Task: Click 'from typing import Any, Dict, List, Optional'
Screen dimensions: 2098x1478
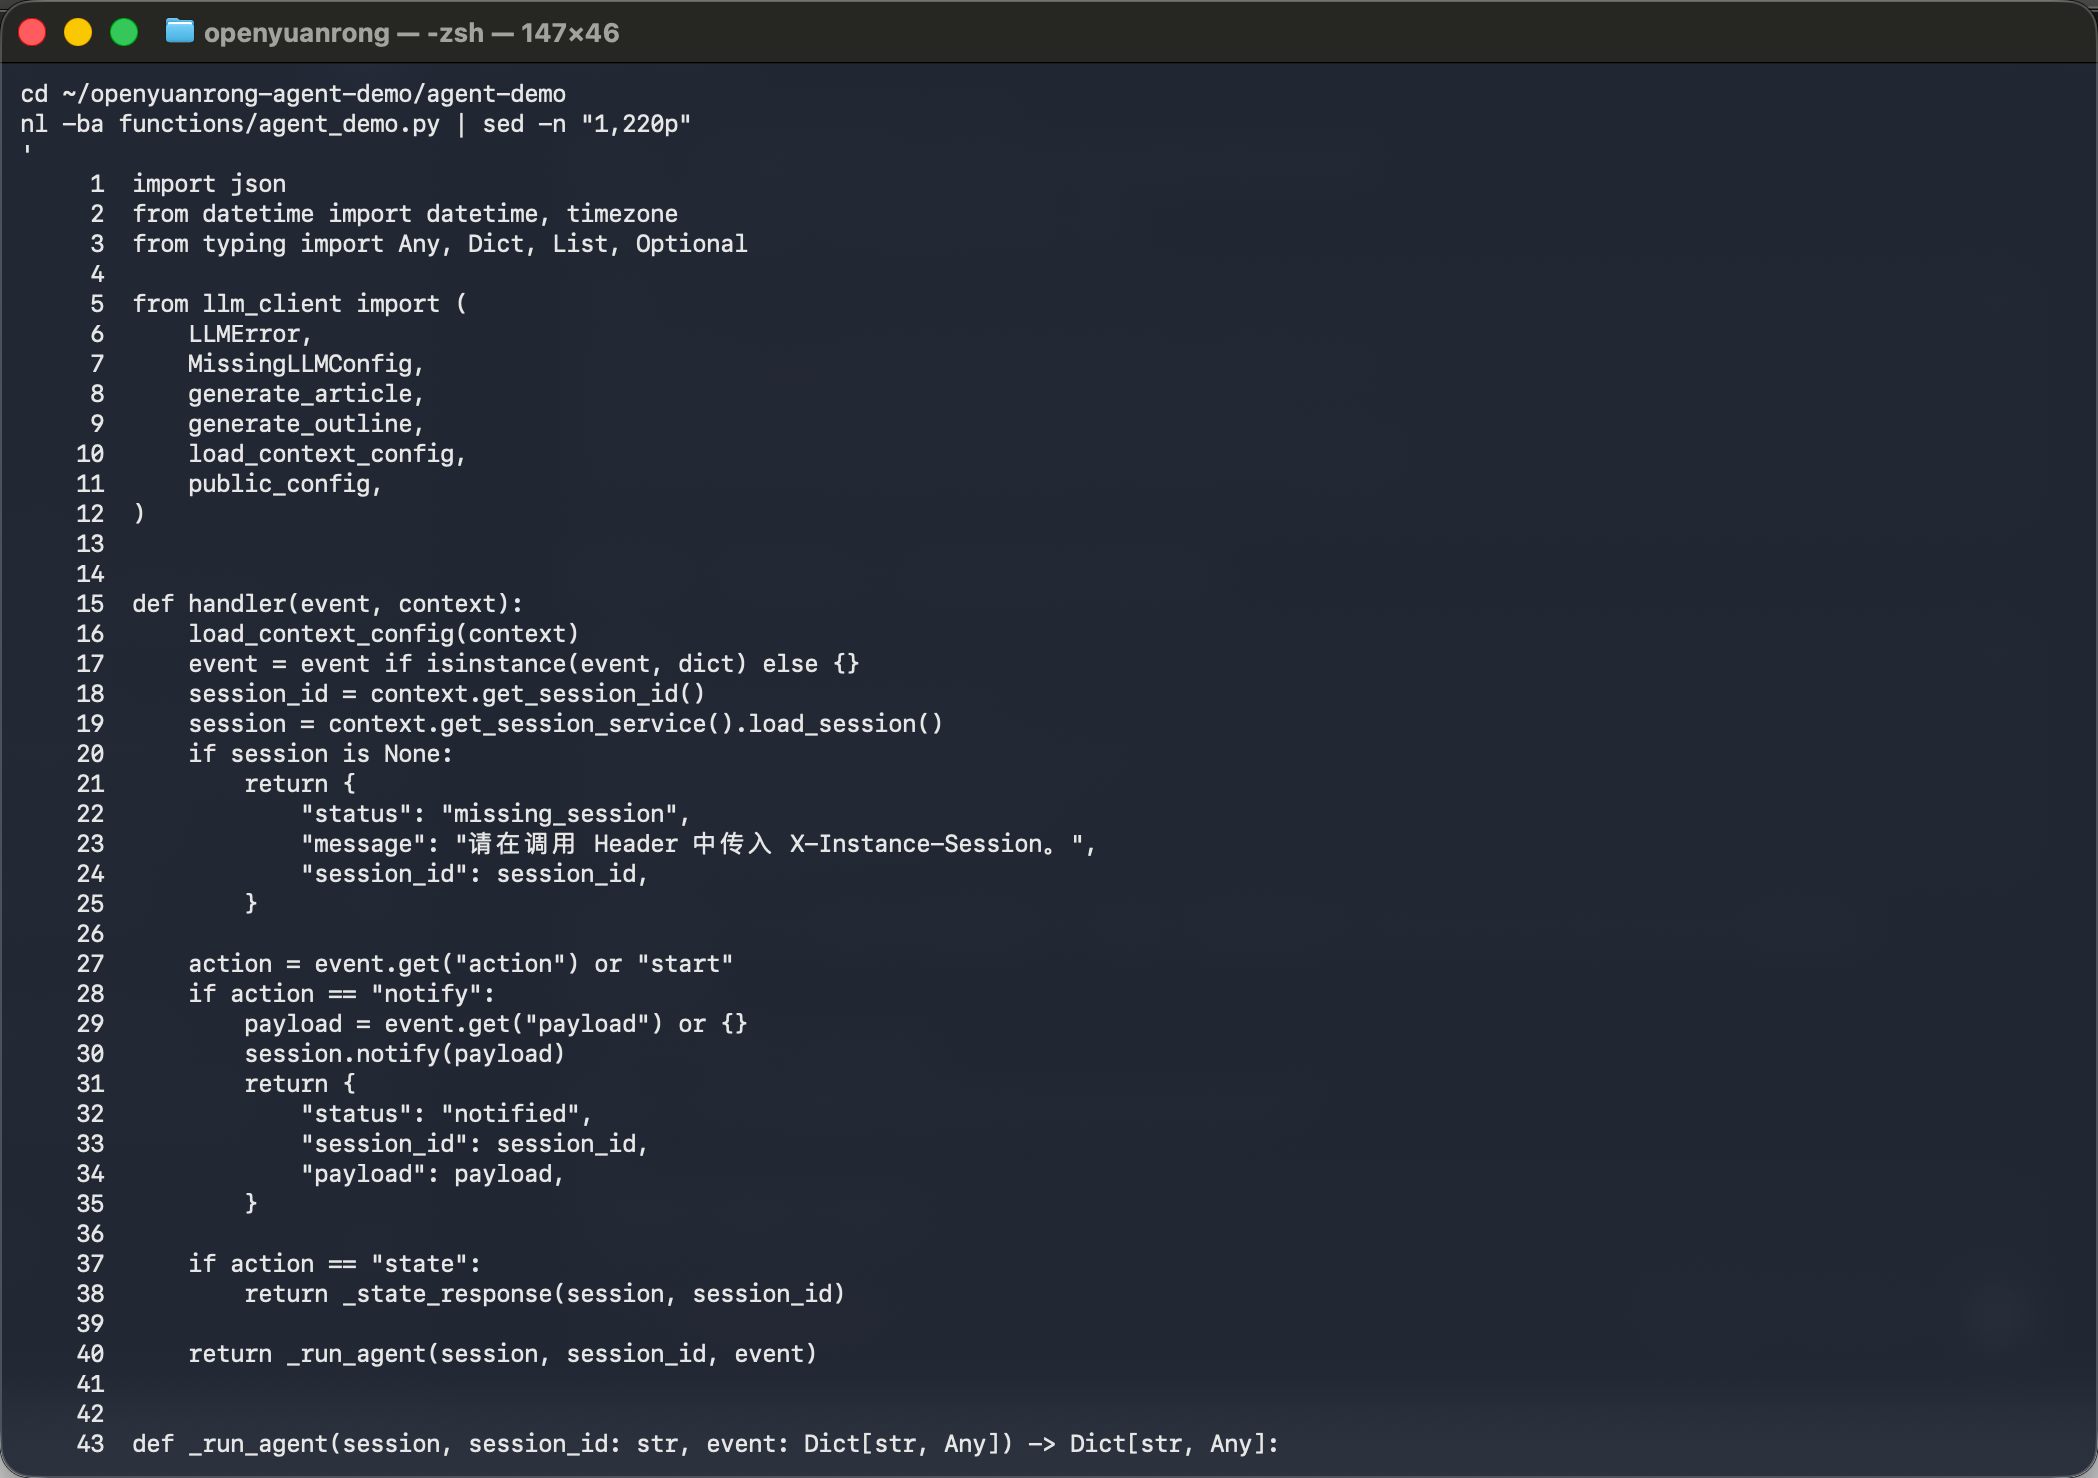Action: [x=440, y=244]
